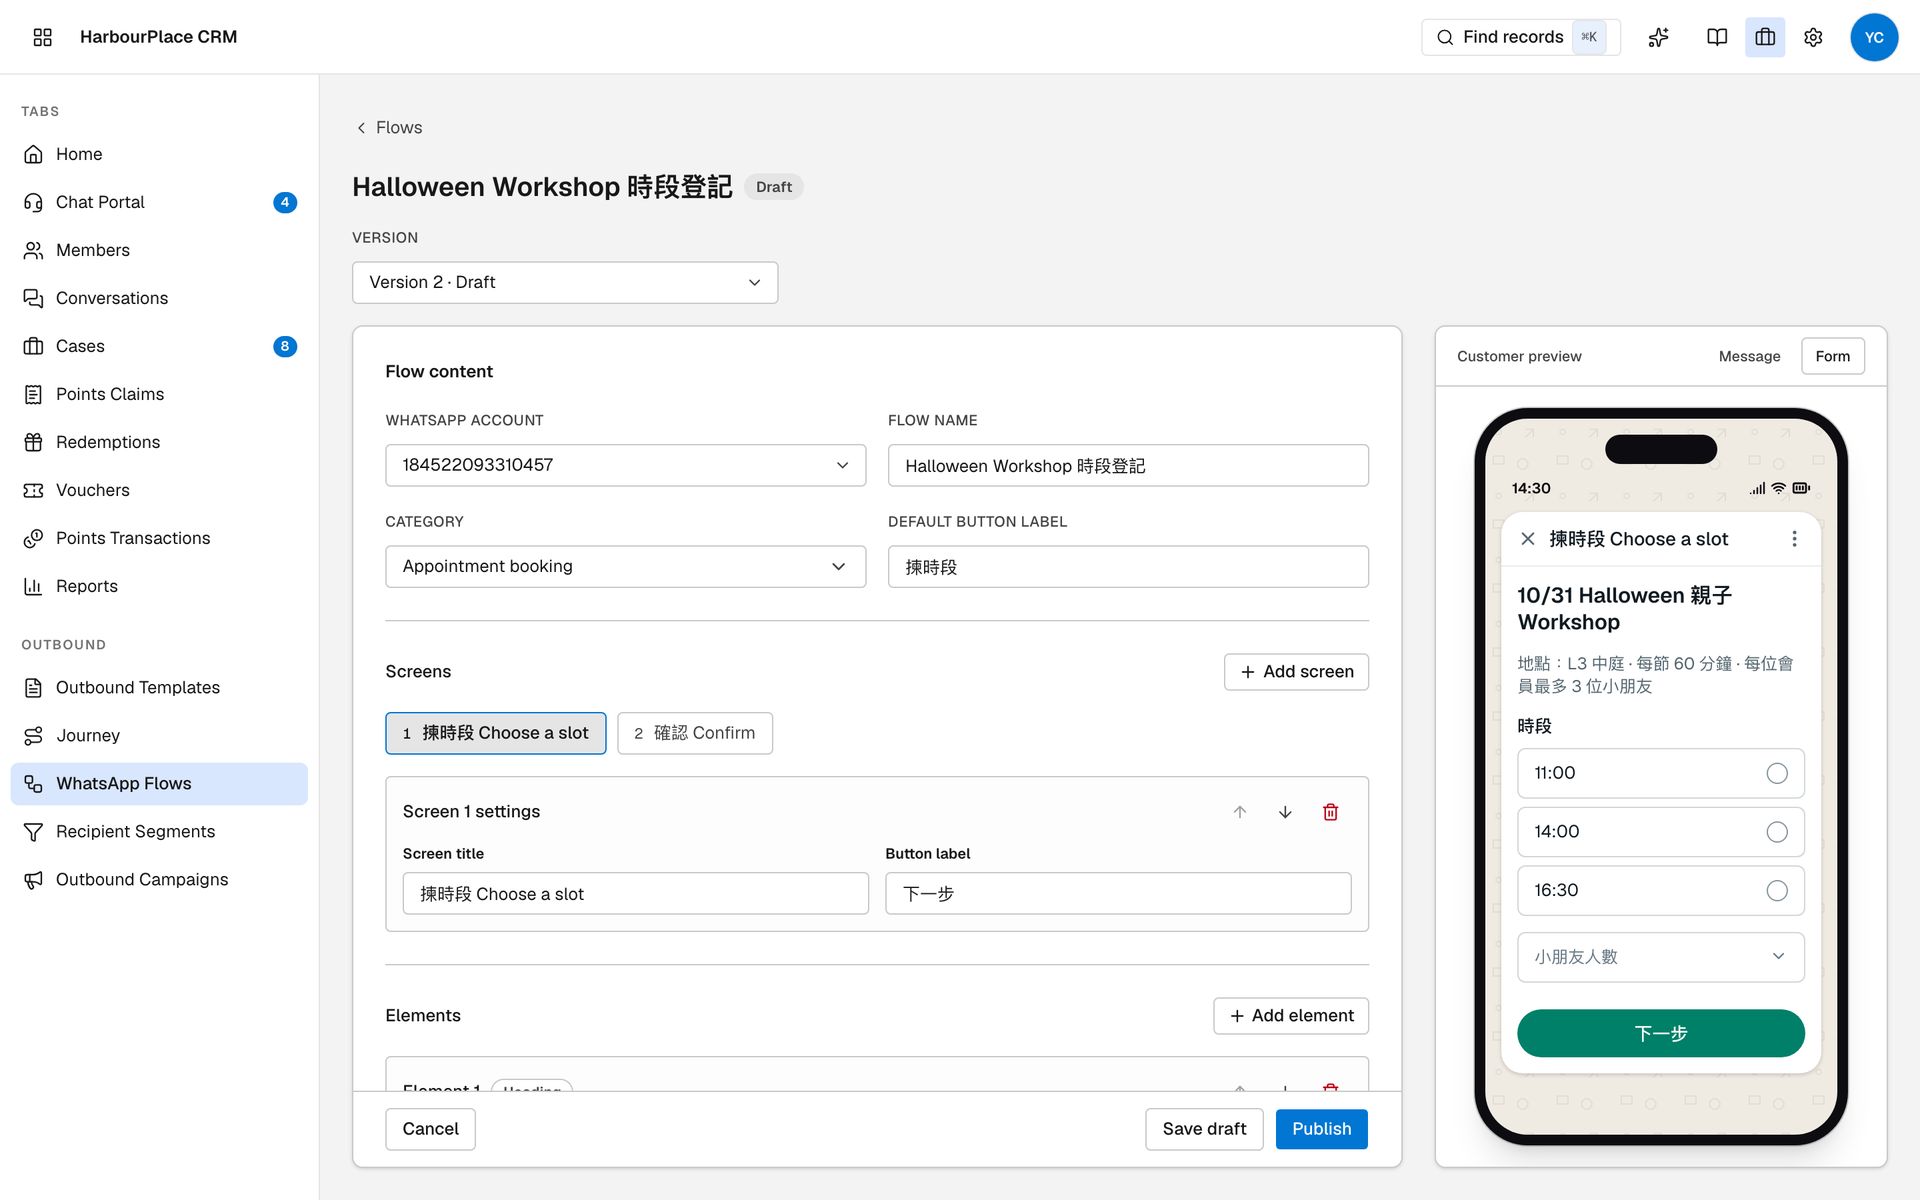This screenshot has width=1920, height=1200.
Task: Expand 小朋友人數 dropdown in preview
Action: [x=1660, y=957]
